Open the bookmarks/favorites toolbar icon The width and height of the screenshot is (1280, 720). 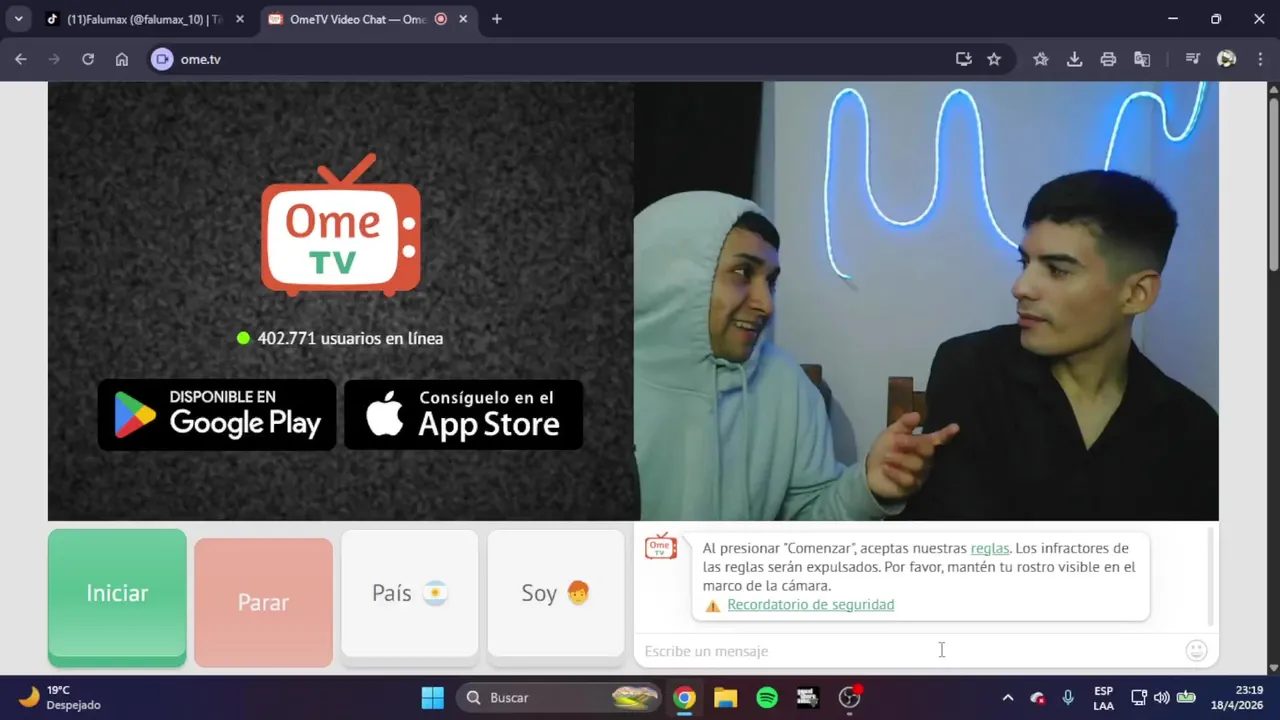point(1041,59)
